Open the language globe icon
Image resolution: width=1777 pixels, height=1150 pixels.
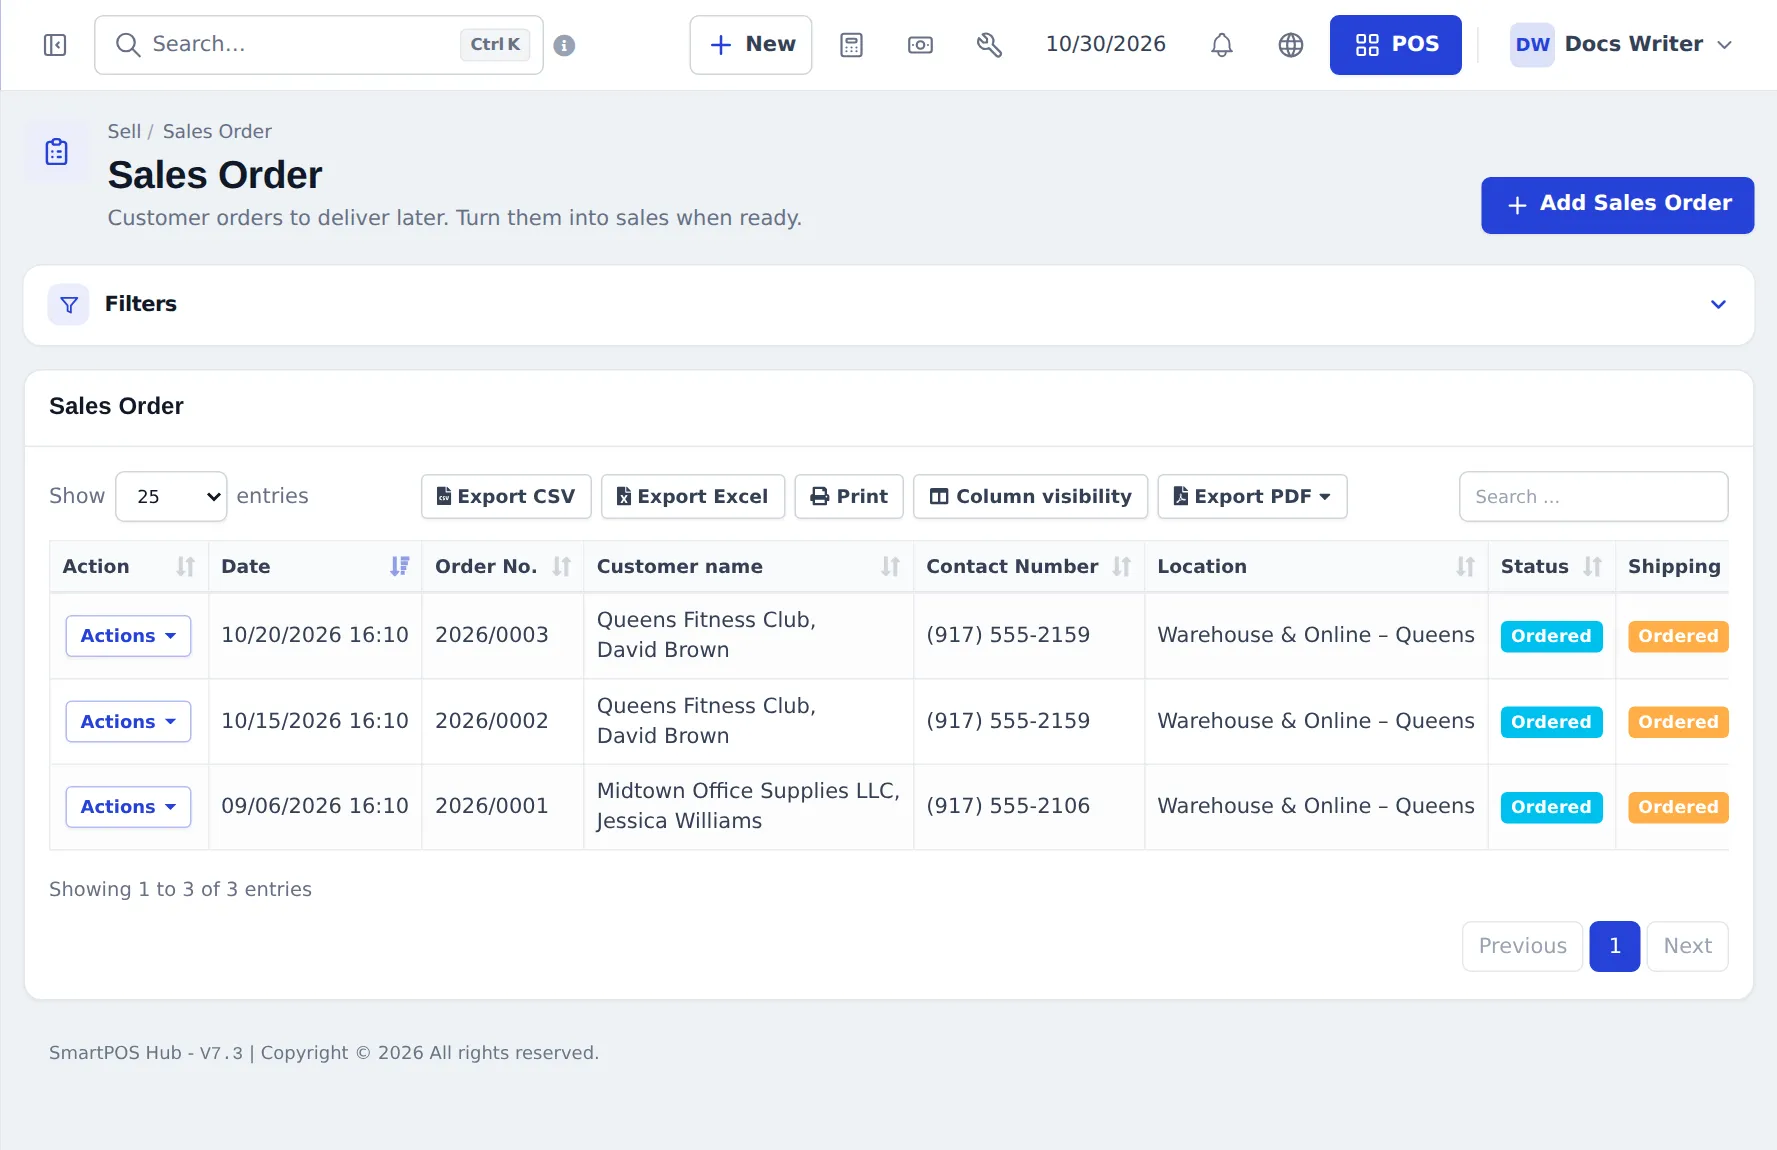[x=1290, y=45]
